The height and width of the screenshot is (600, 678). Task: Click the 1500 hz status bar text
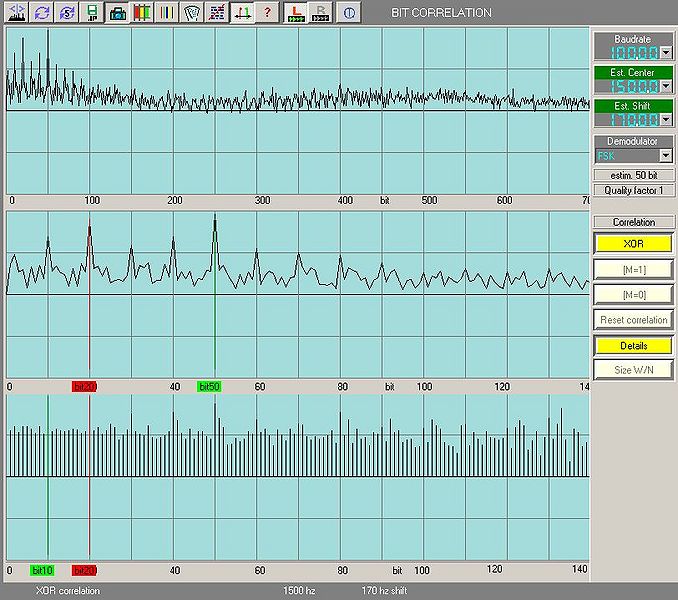pyautogui.click(x=299, y=590)
